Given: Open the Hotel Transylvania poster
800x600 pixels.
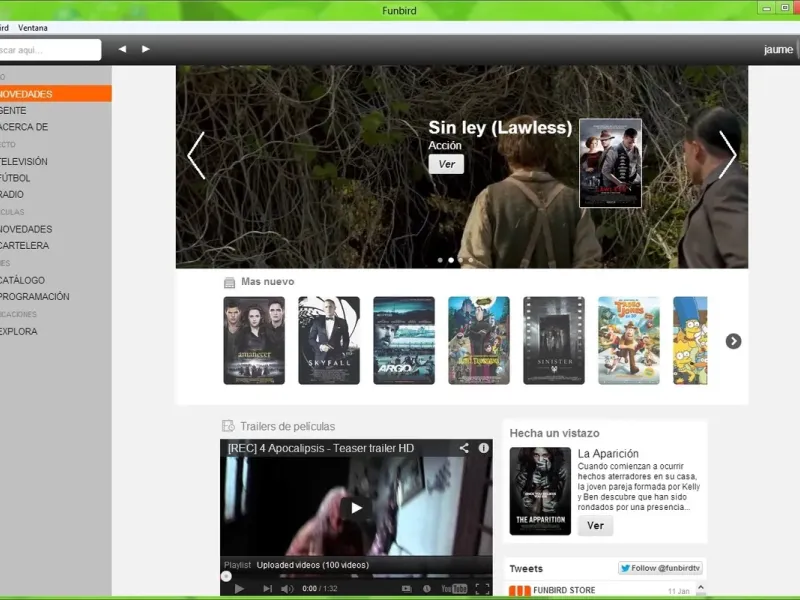Looking at the screenshot, I should coord(479,340).
